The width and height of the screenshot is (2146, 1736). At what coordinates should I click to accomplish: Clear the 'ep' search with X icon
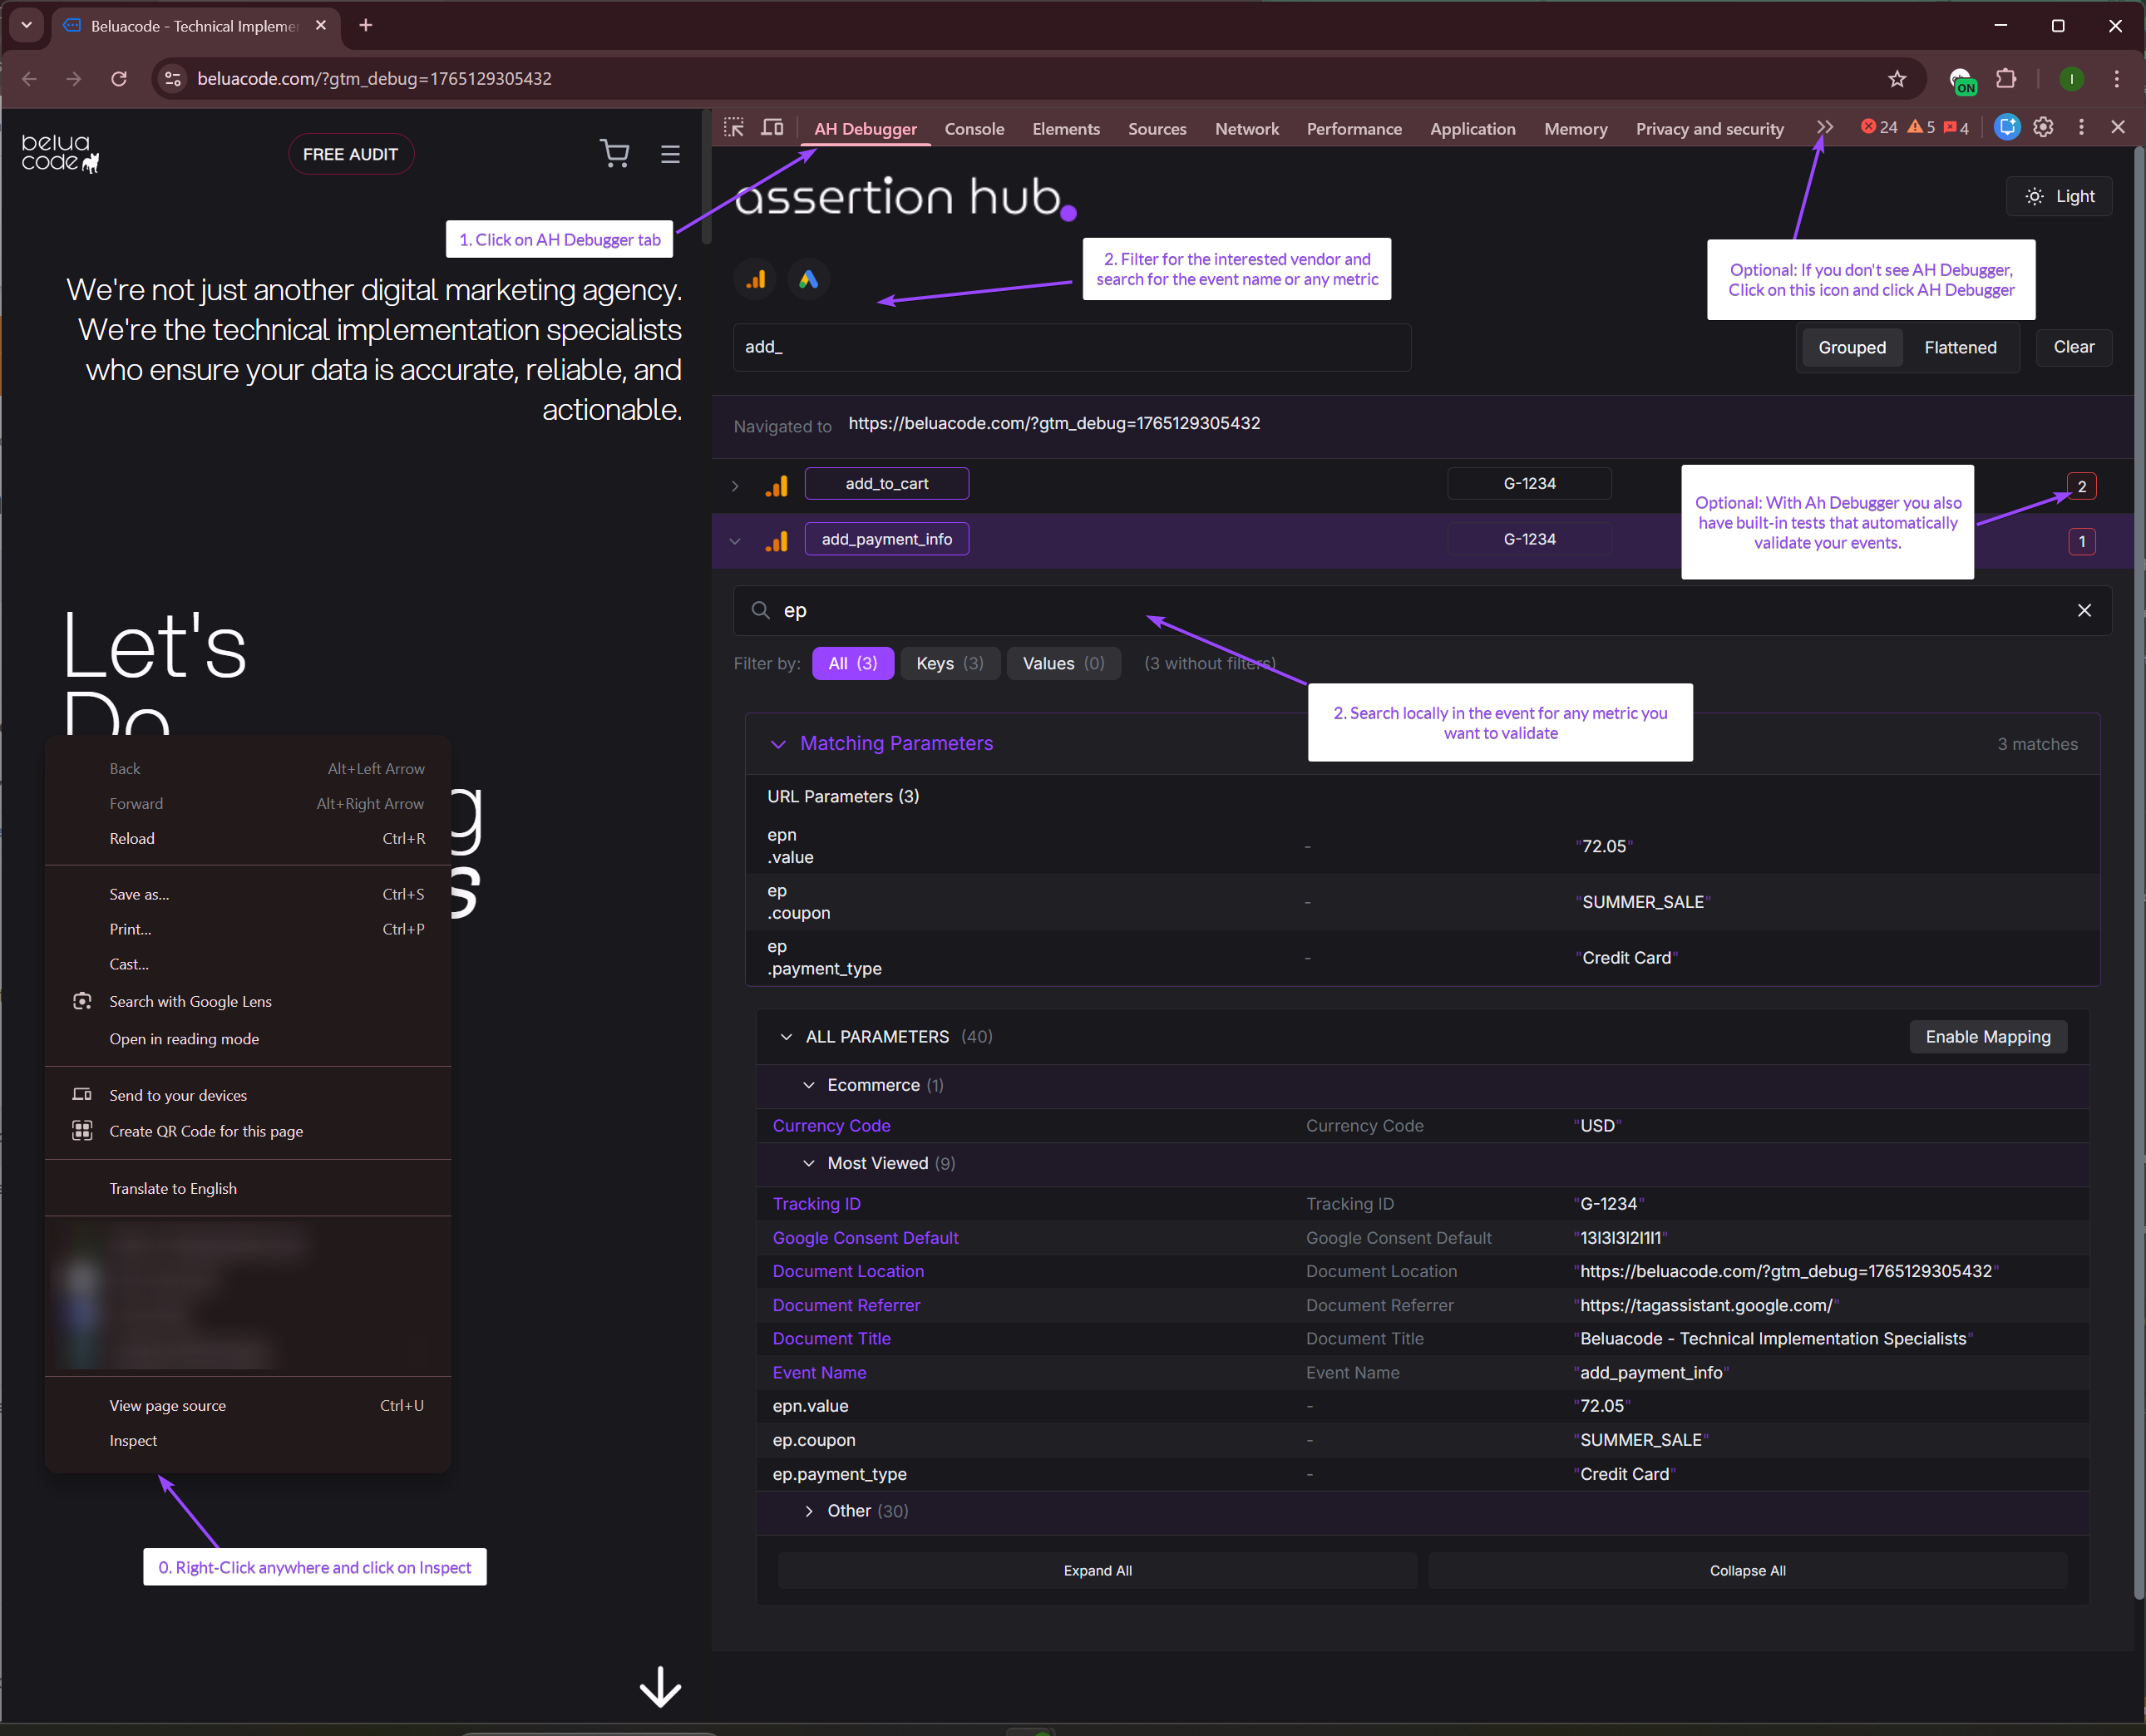(2084, 610)
